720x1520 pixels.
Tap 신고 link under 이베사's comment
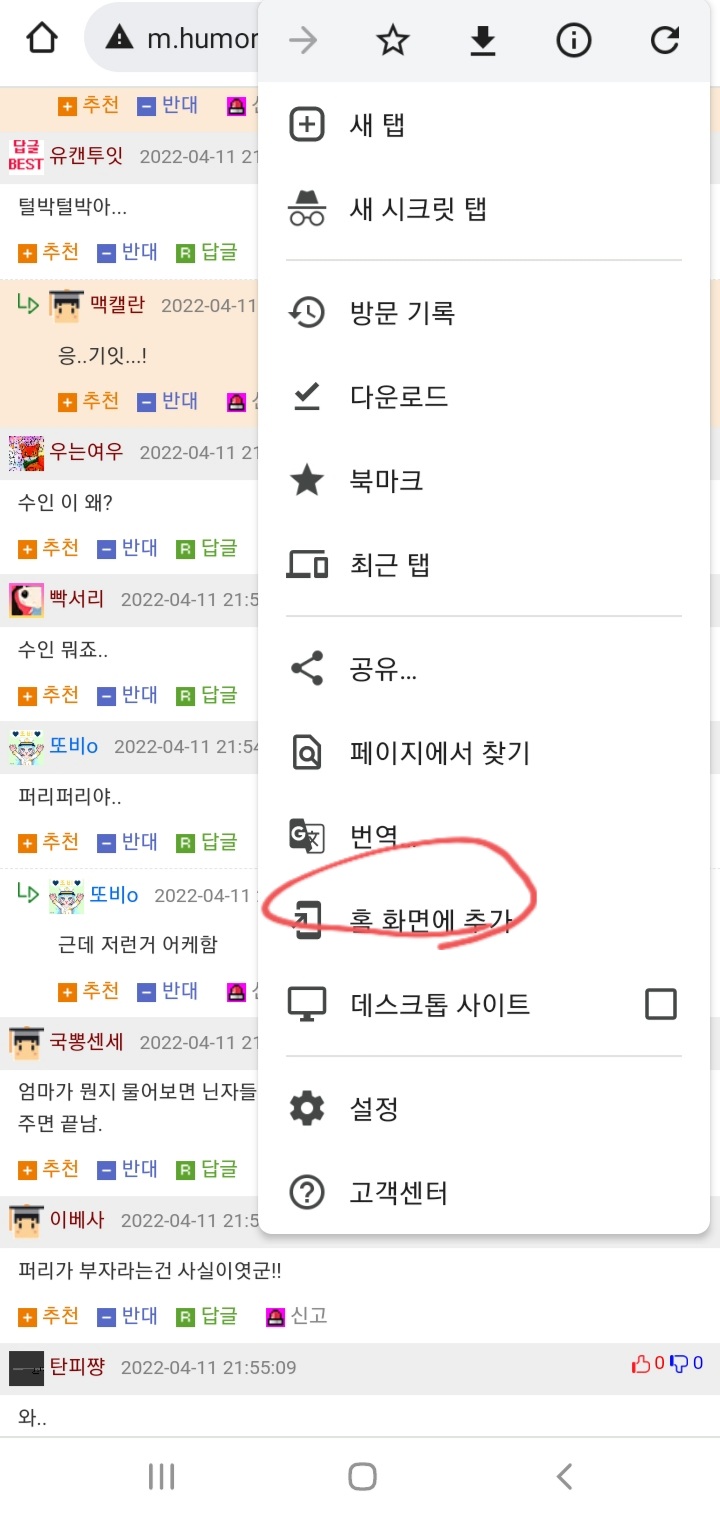click(x=297, y=1316)
